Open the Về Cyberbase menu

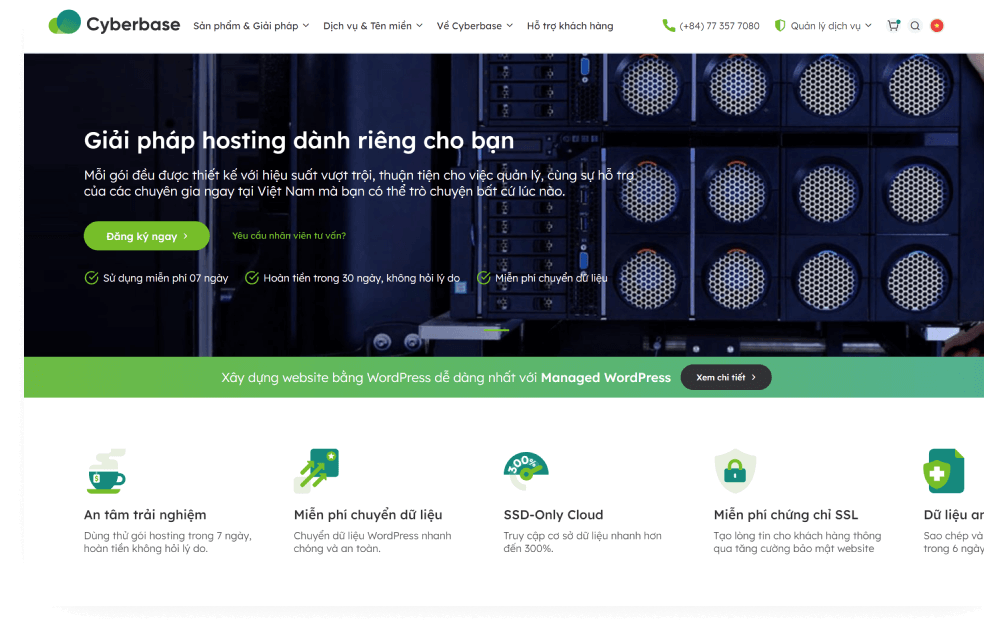point(474,26)
